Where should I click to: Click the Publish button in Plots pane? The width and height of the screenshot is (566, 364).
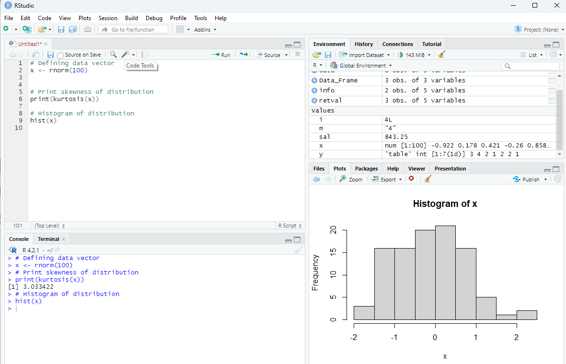point(530,179)
